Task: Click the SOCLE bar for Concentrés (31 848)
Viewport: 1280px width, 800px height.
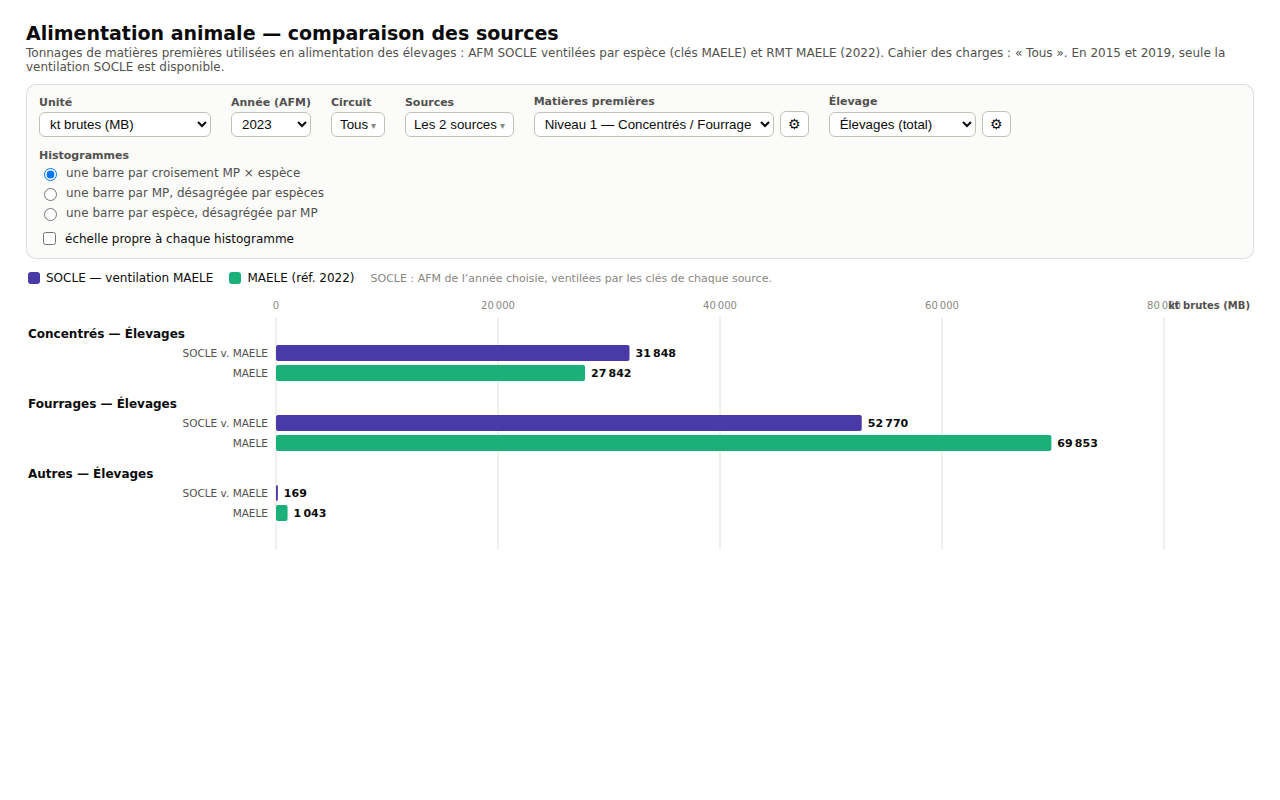Action: (453, 353)
